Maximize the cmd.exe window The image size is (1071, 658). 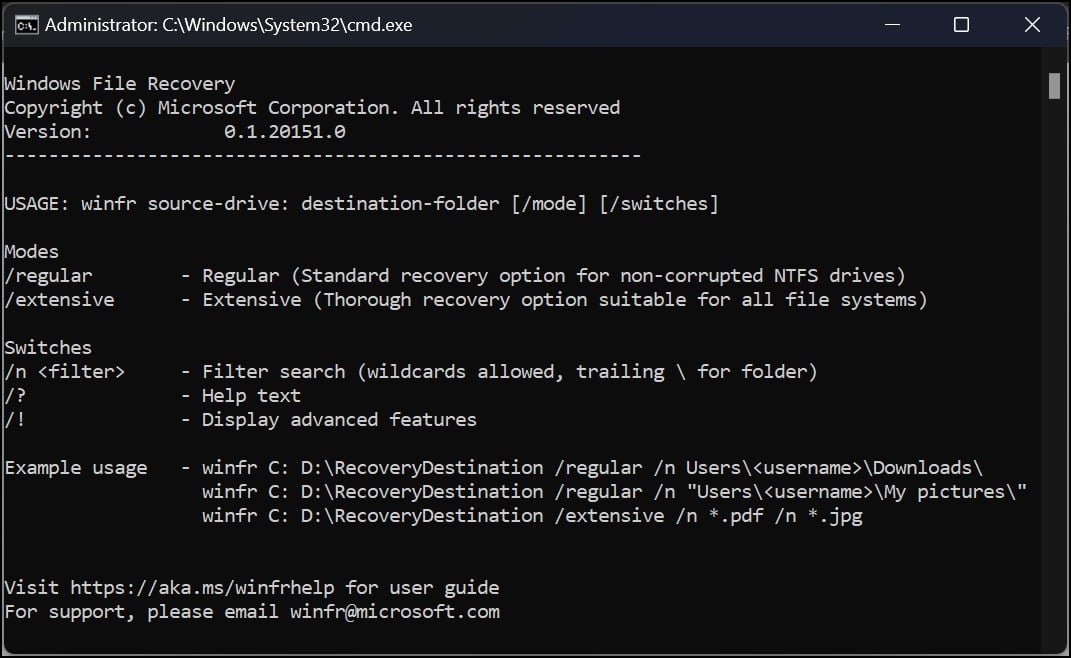click(x=961, y=25)
